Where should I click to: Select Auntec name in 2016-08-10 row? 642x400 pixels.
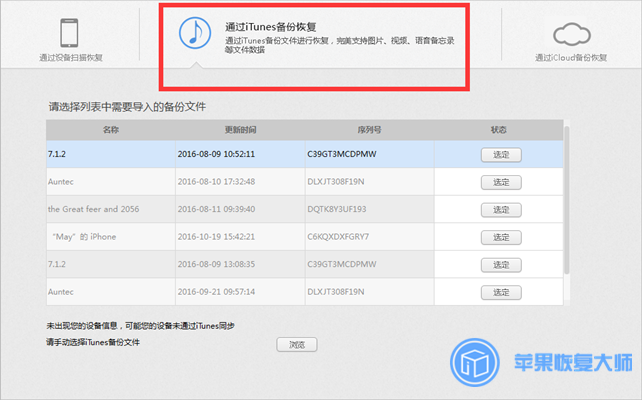(x=61, y=182)
